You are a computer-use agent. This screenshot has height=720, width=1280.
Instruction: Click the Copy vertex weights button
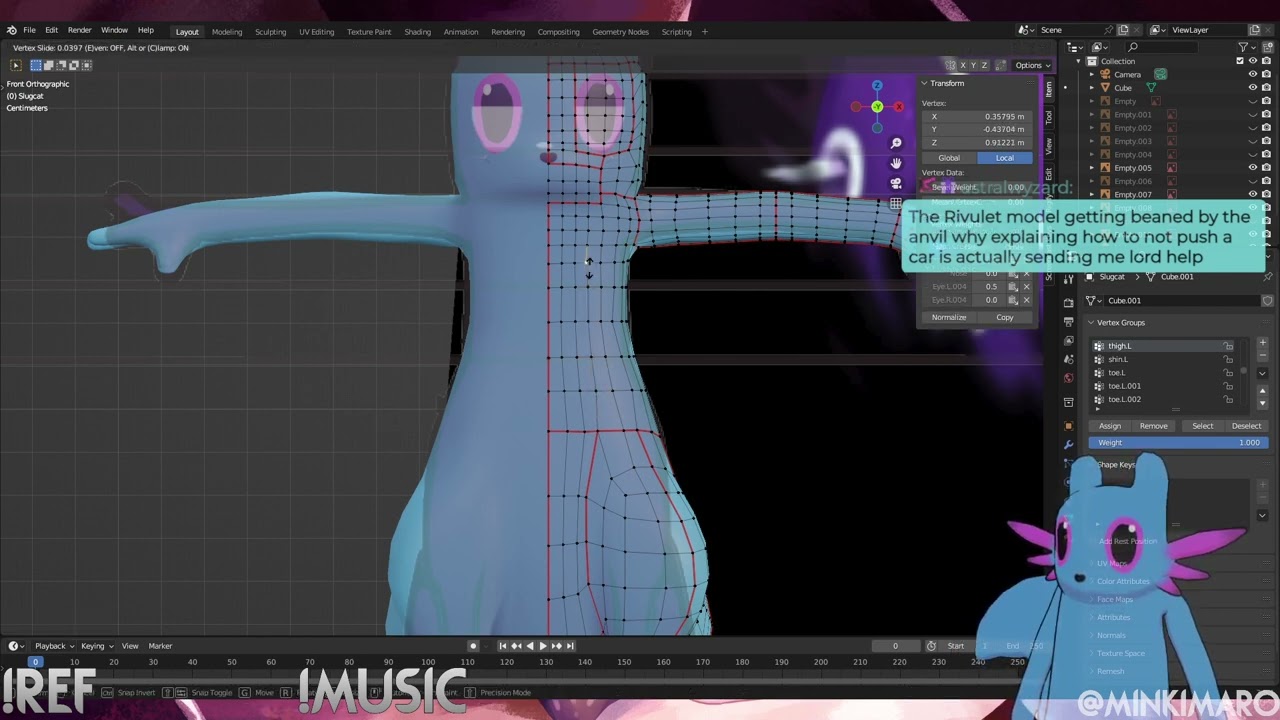1004,317
